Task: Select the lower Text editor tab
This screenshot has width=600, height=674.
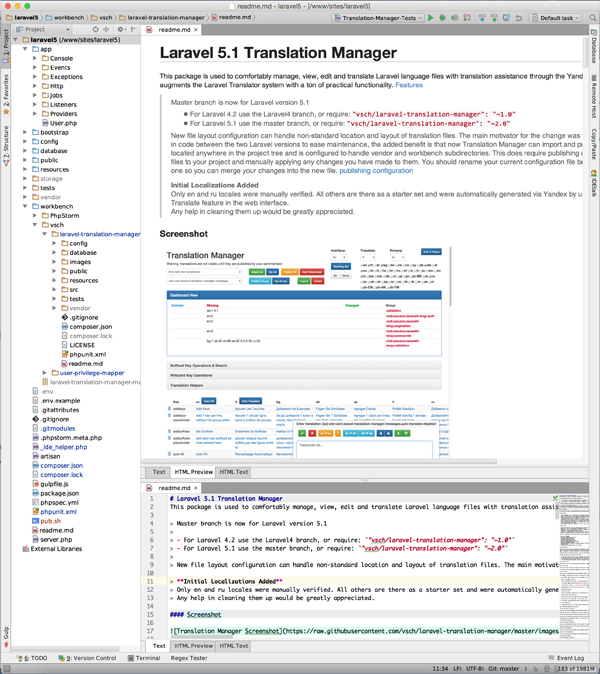Action: 158,646
